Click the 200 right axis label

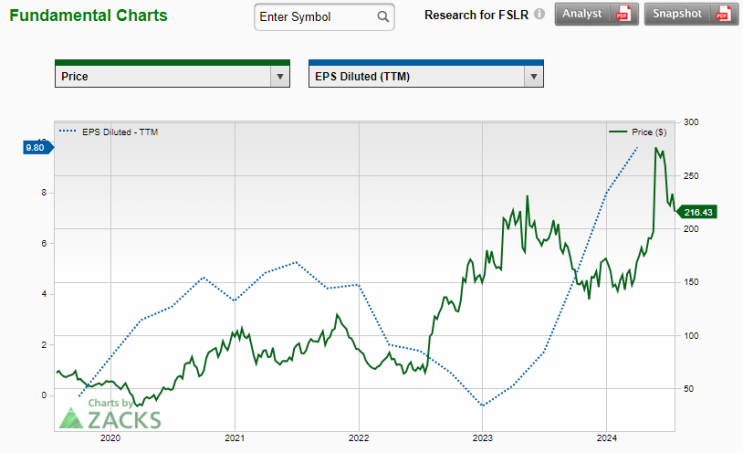point(691,229)
